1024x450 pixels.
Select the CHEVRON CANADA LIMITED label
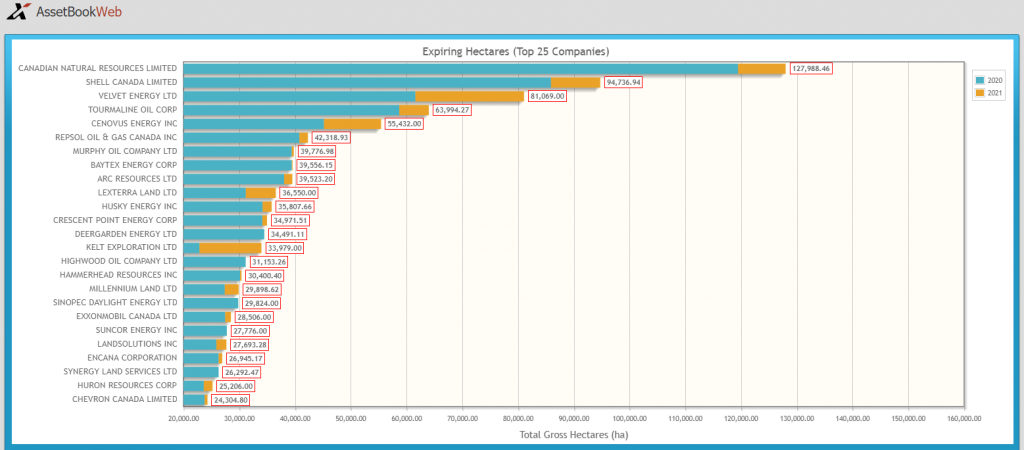tap(125, 399)
